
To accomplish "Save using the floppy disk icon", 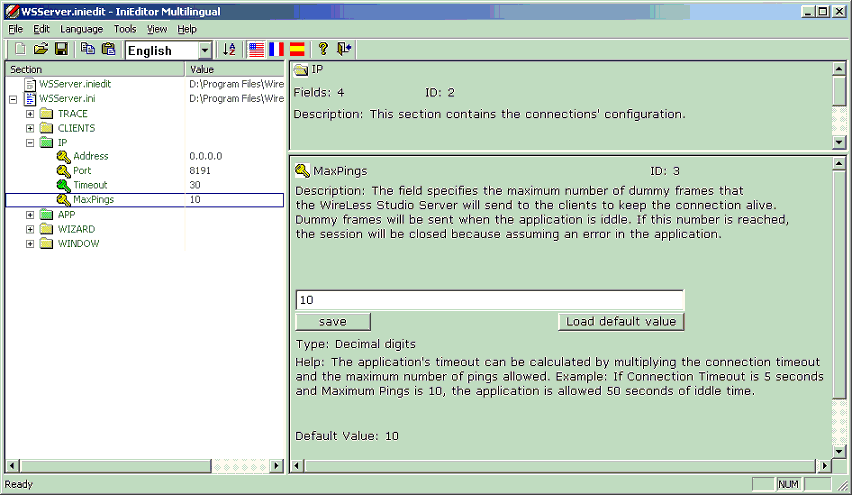I will coord(61,49).
